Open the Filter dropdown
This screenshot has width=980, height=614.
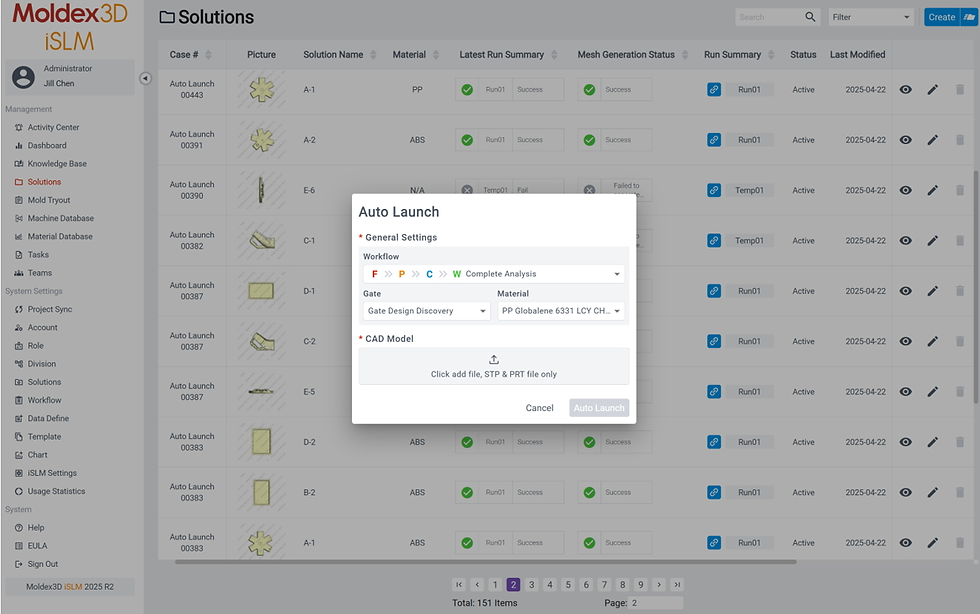[871, 17]
